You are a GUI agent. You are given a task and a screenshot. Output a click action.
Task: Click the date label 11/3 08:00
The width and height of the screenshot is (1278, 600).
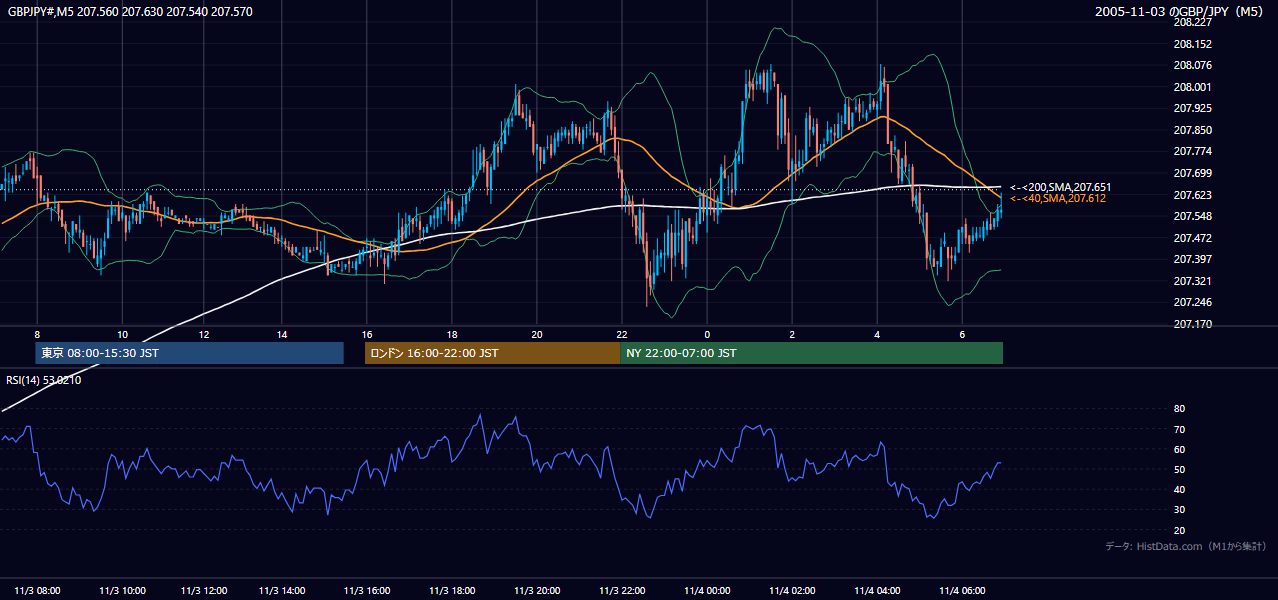(x=38, y=590)
